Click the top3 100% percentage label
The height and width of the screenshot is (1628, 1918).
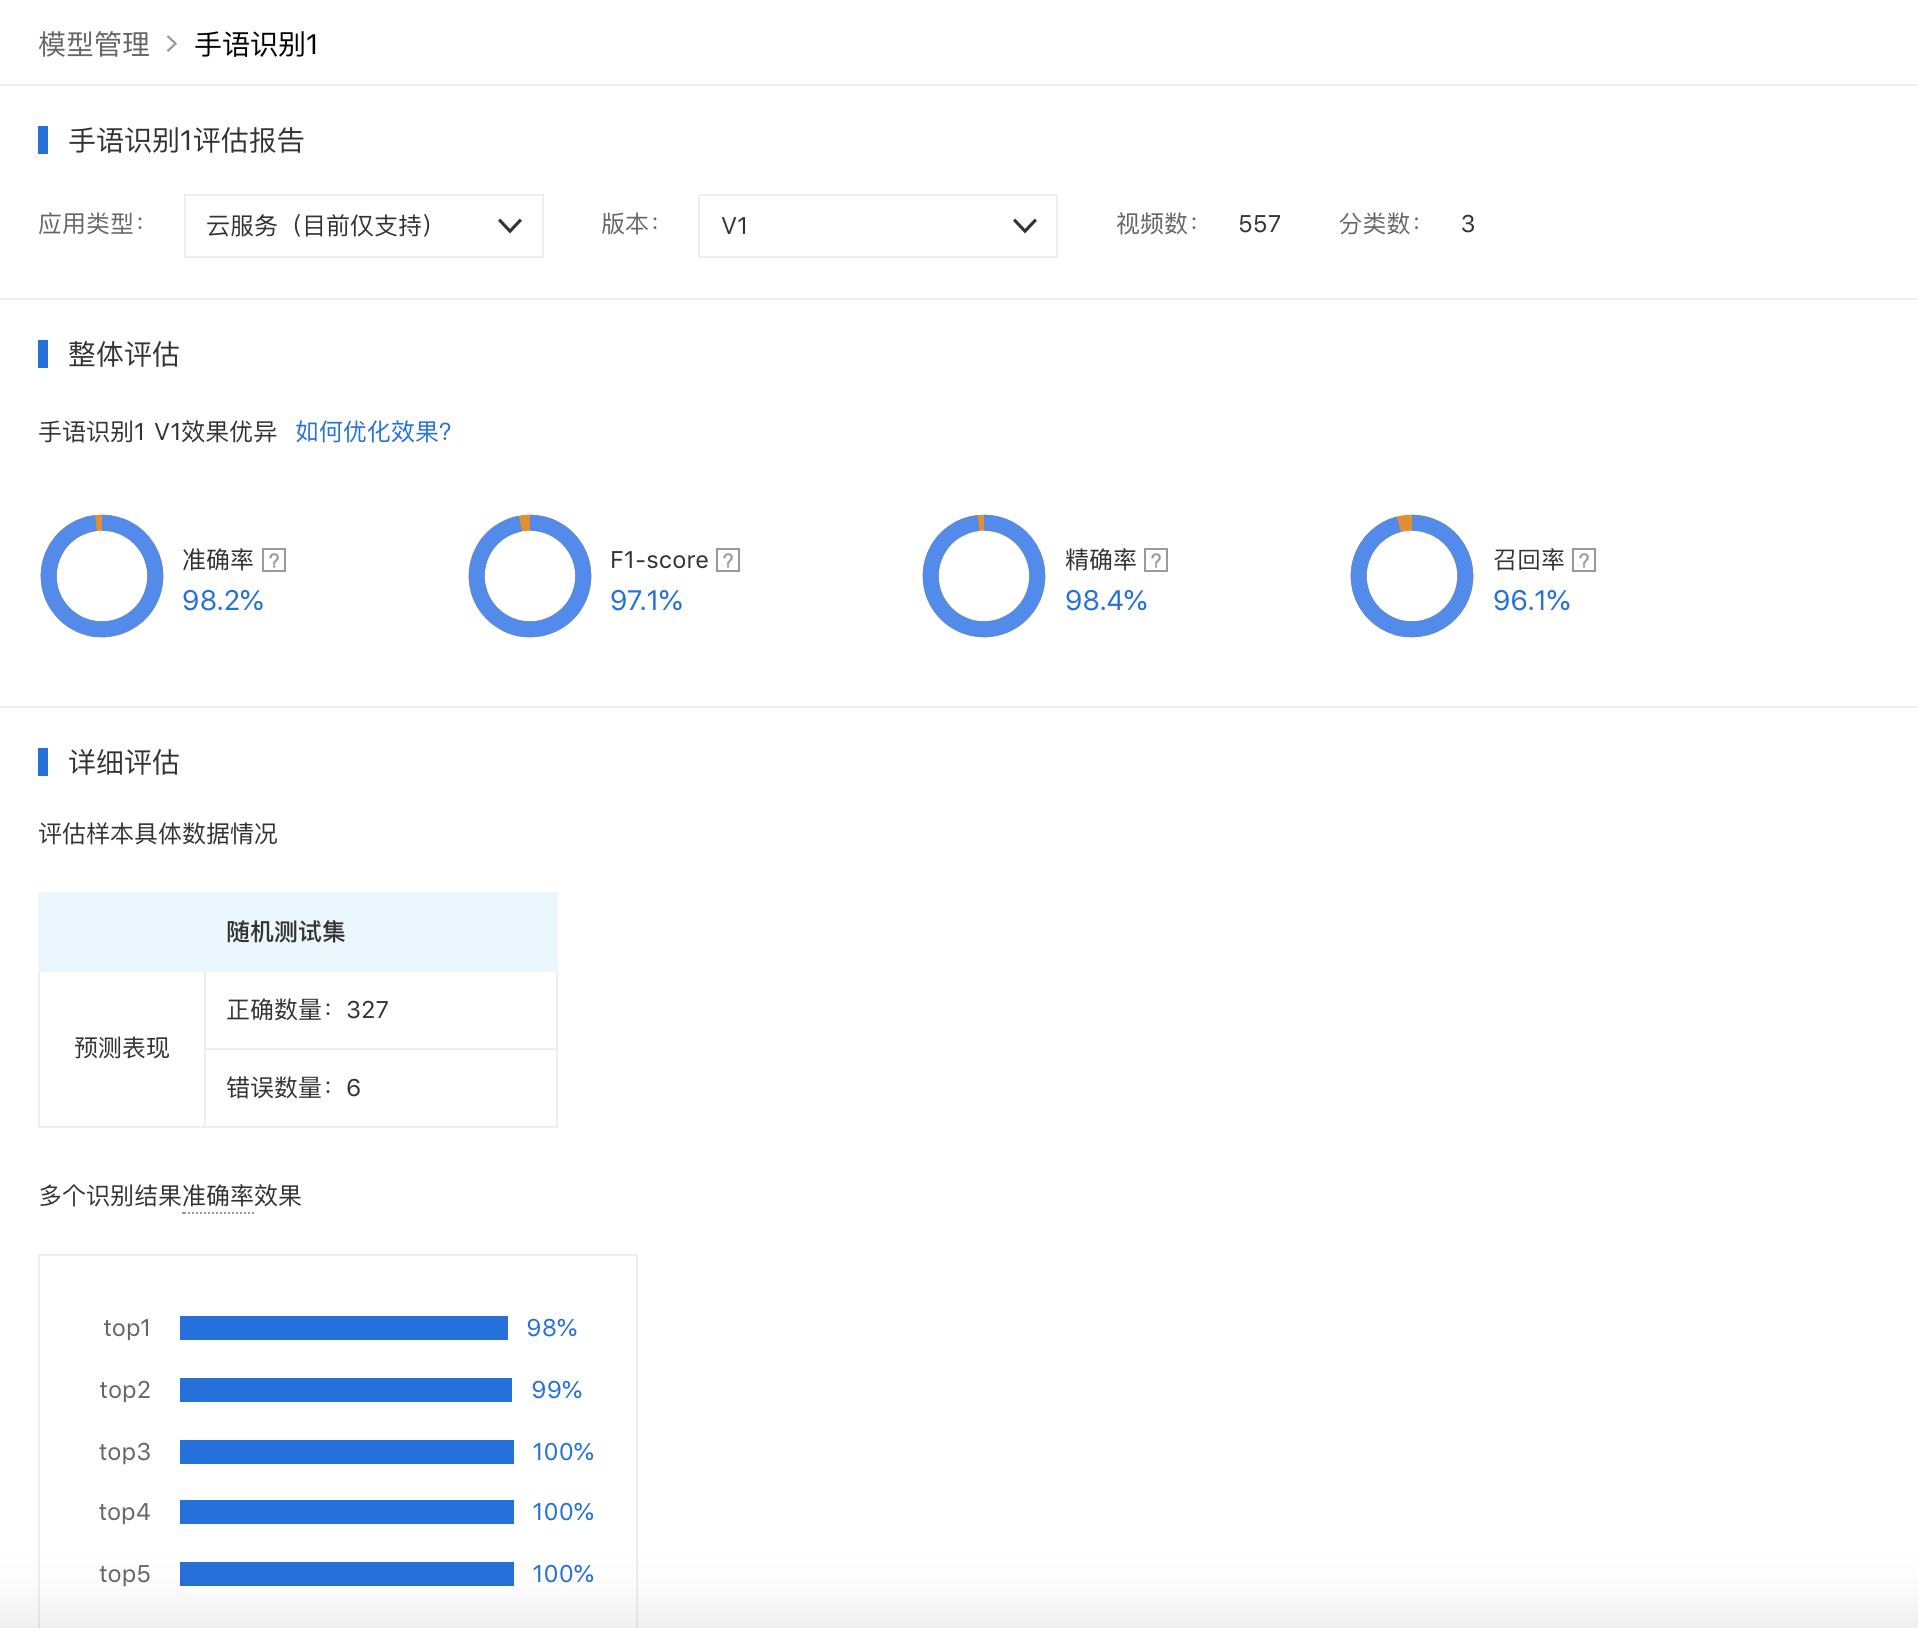(563, 1452)
